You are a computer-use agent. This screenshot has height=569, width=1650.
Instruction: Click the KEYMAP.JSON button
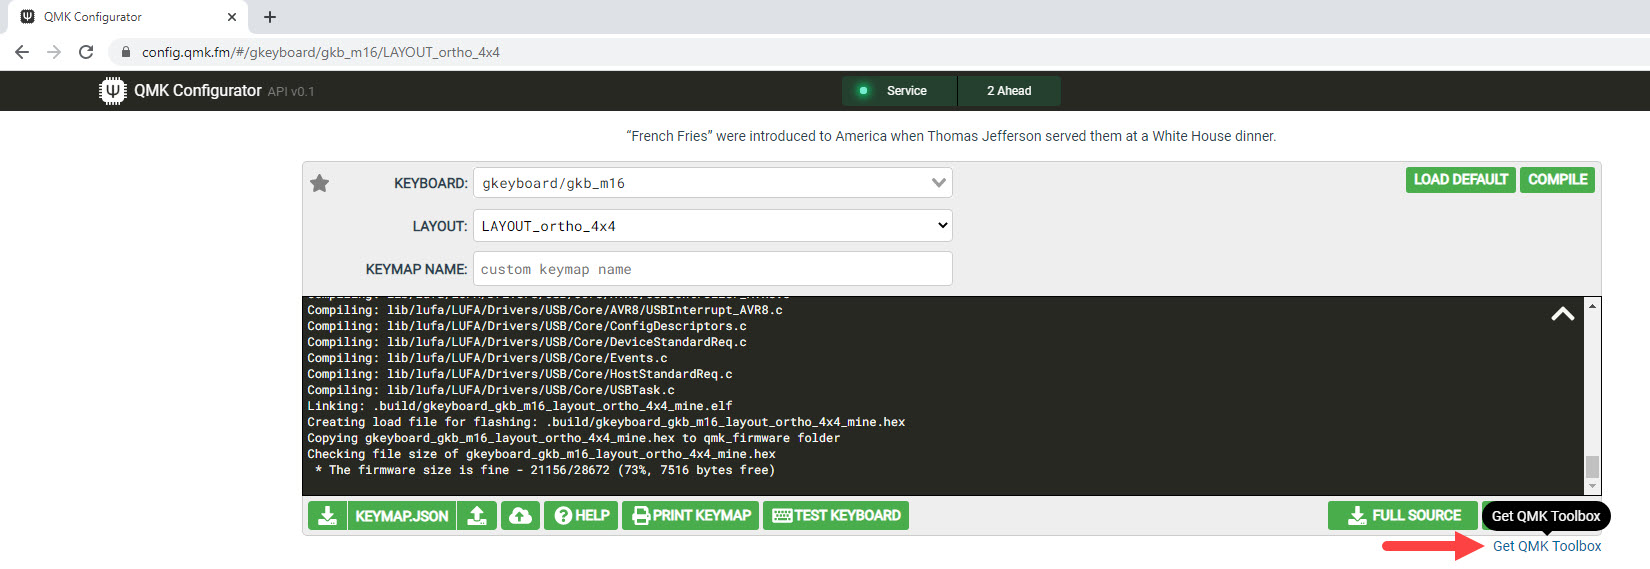[402, 516]
